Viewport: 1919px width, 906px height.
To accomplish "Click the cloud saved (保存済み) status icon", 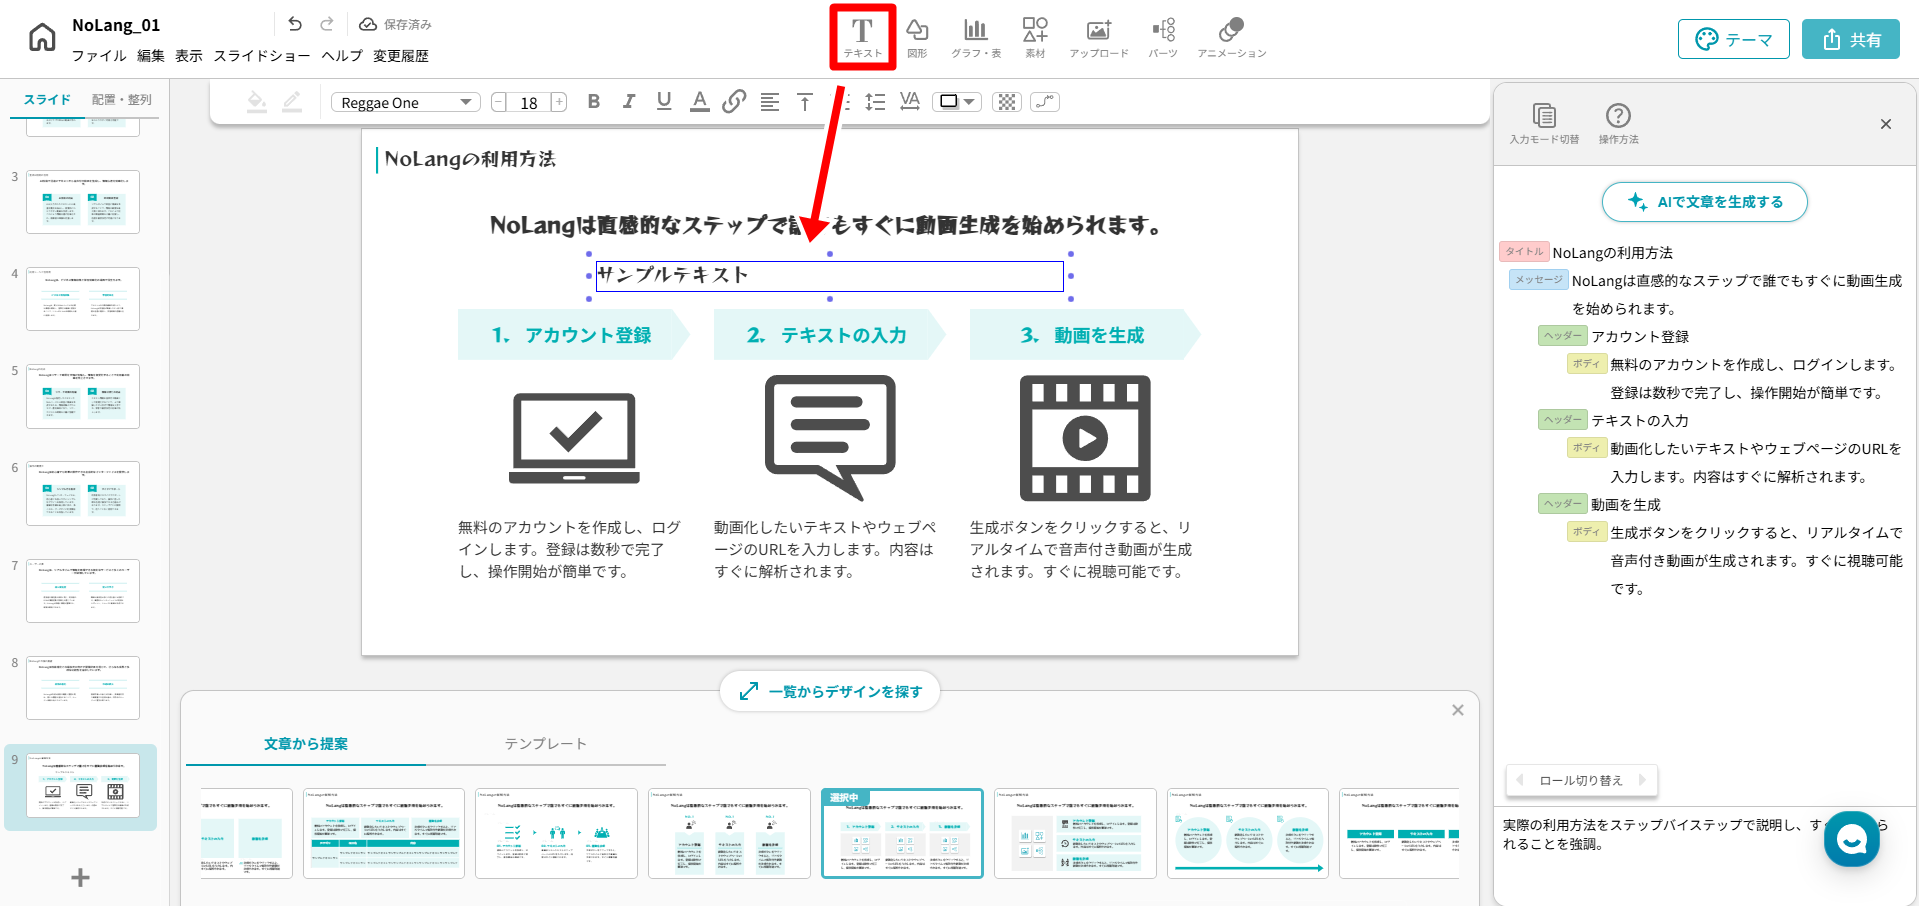I will coord(368,24).
